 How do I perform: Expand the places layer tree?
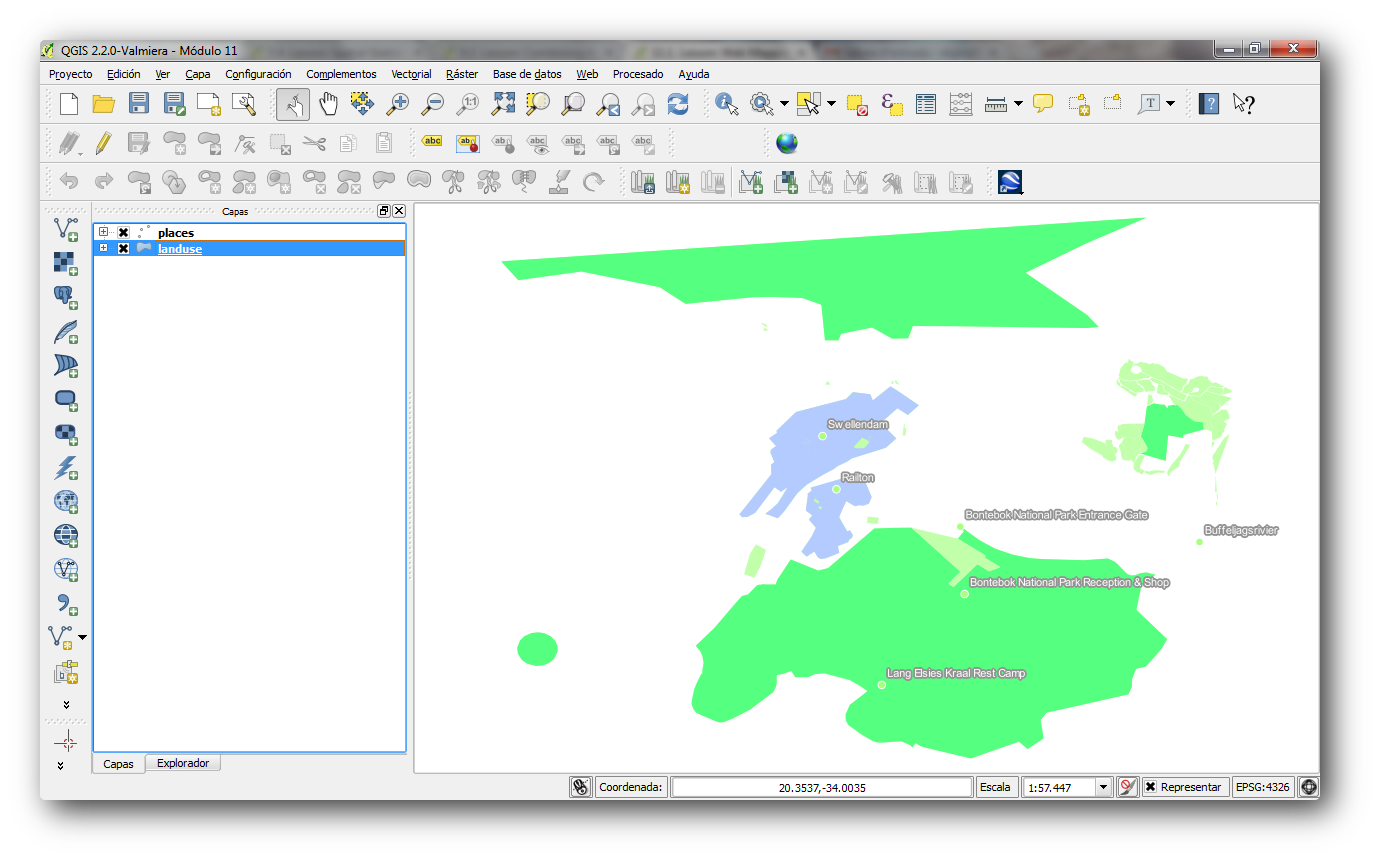pyautogui.click(x=103, y=232)
